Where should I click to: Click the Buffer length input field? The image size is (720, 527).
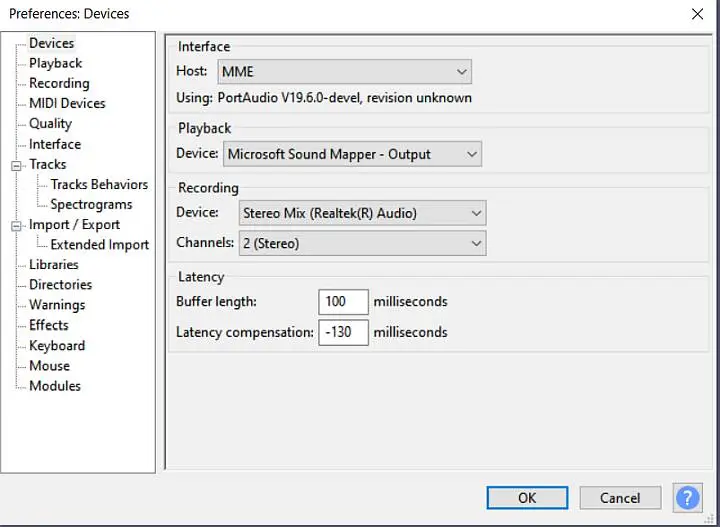click(x=343, y=302)
